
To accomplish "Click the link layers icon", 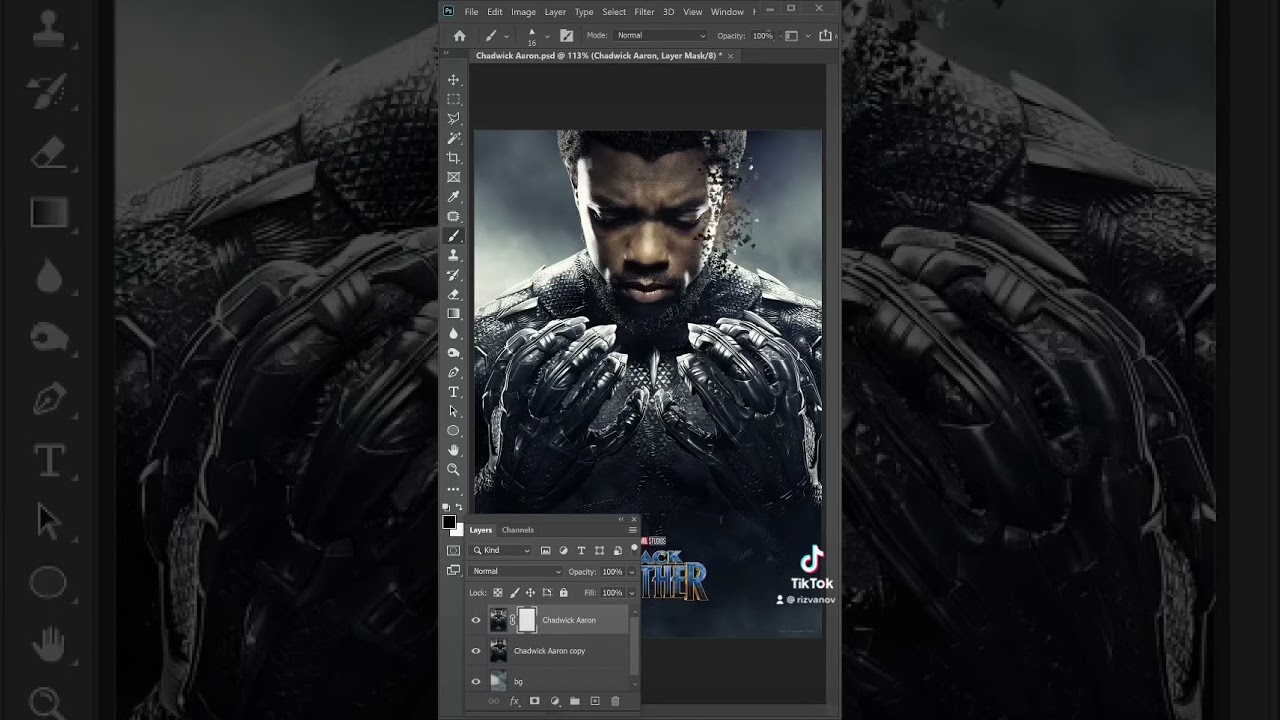I will 494,701.
